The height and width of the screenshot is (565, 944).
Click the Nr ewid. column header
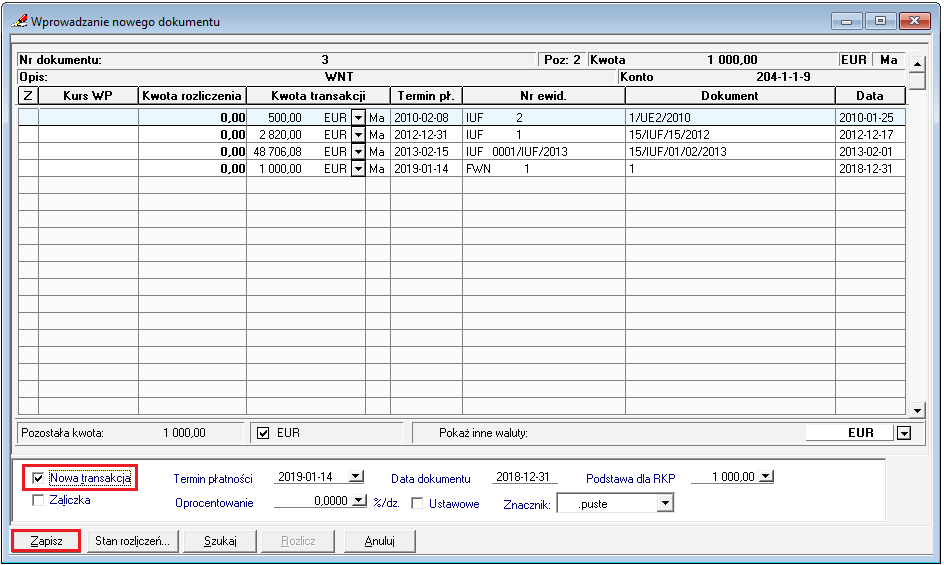pos(544,95)
